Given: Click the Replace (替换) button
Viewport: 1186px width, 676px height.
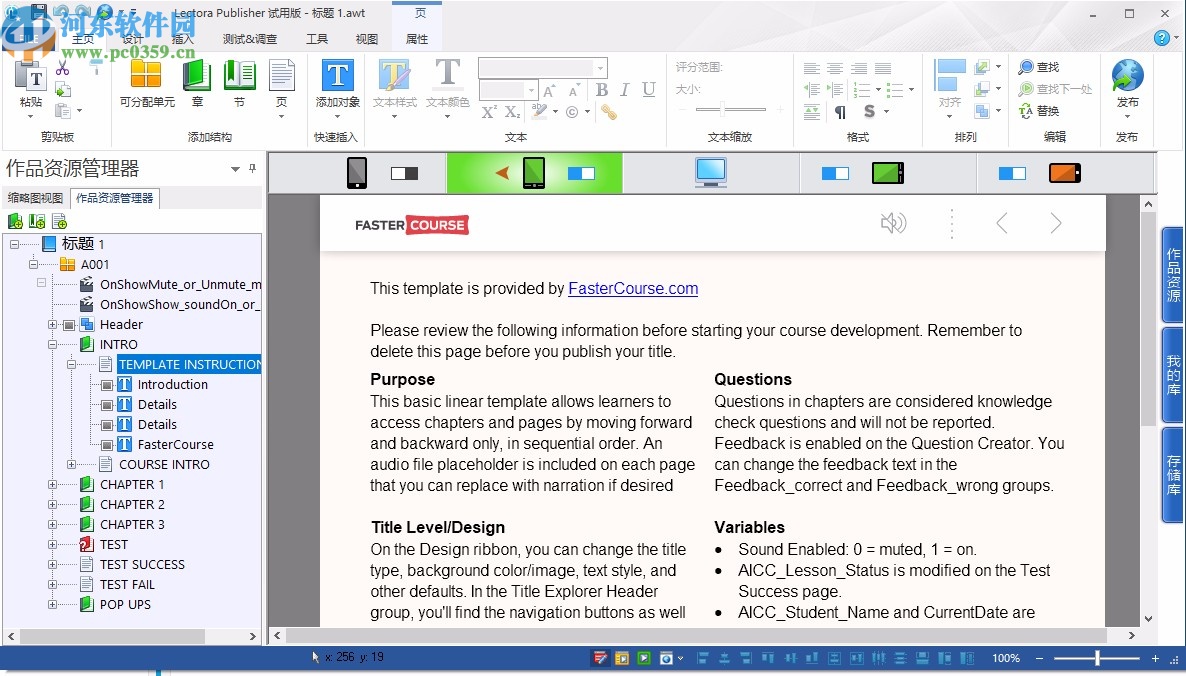Looking at the screenshot, I should click(x=1038, y=111).
